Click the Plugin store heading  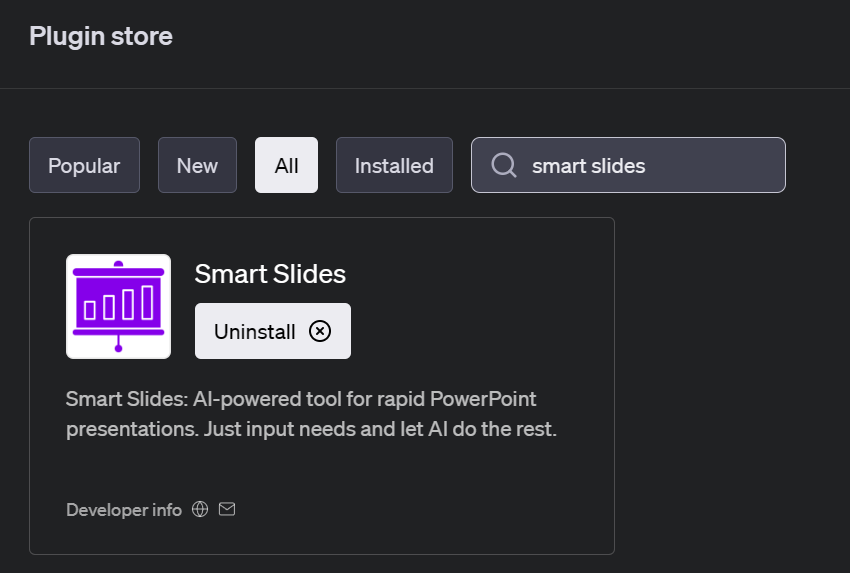click(101, 37)
